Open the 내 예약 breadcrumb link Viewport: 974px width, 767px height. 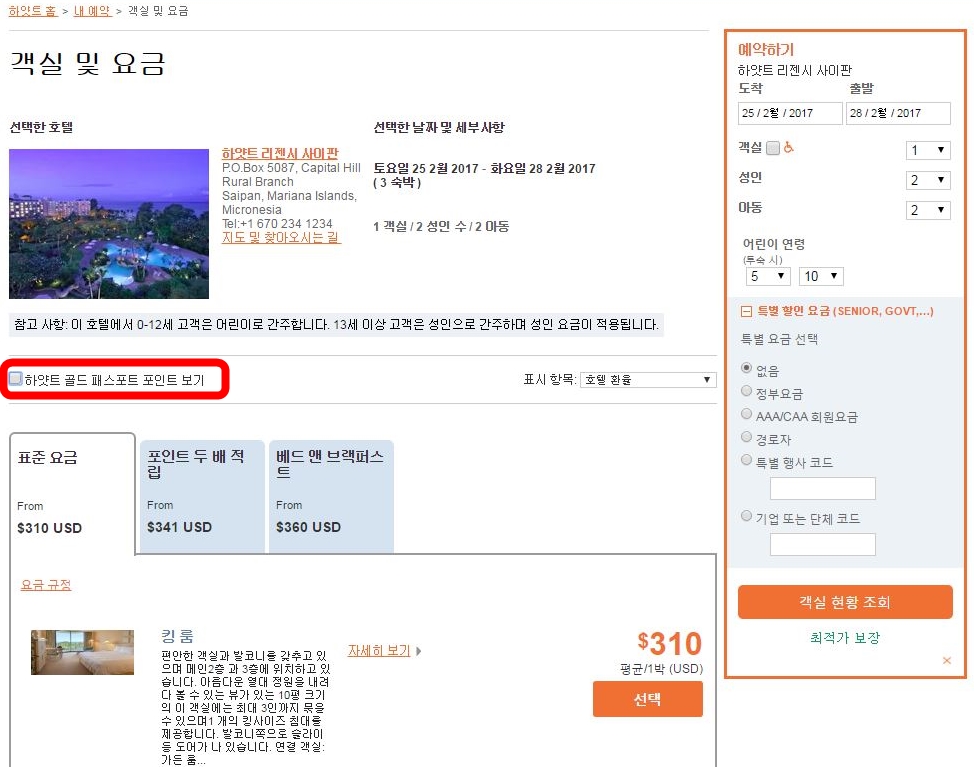click(x=93, y=11)
